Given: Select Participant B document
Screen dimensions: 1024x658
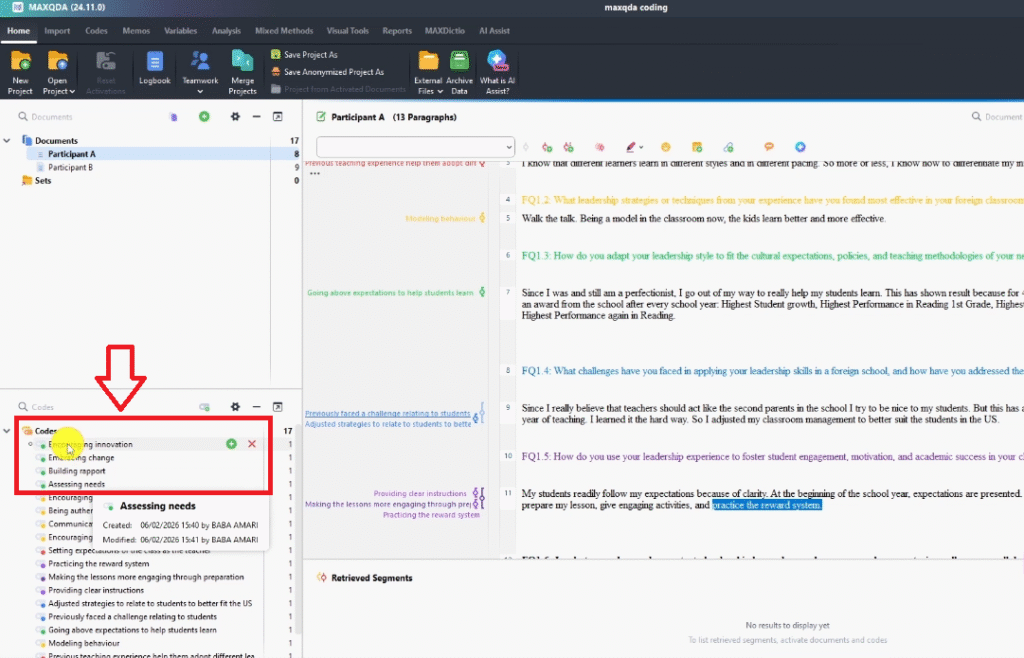Looking at the screenshot, I should (71, 168).
